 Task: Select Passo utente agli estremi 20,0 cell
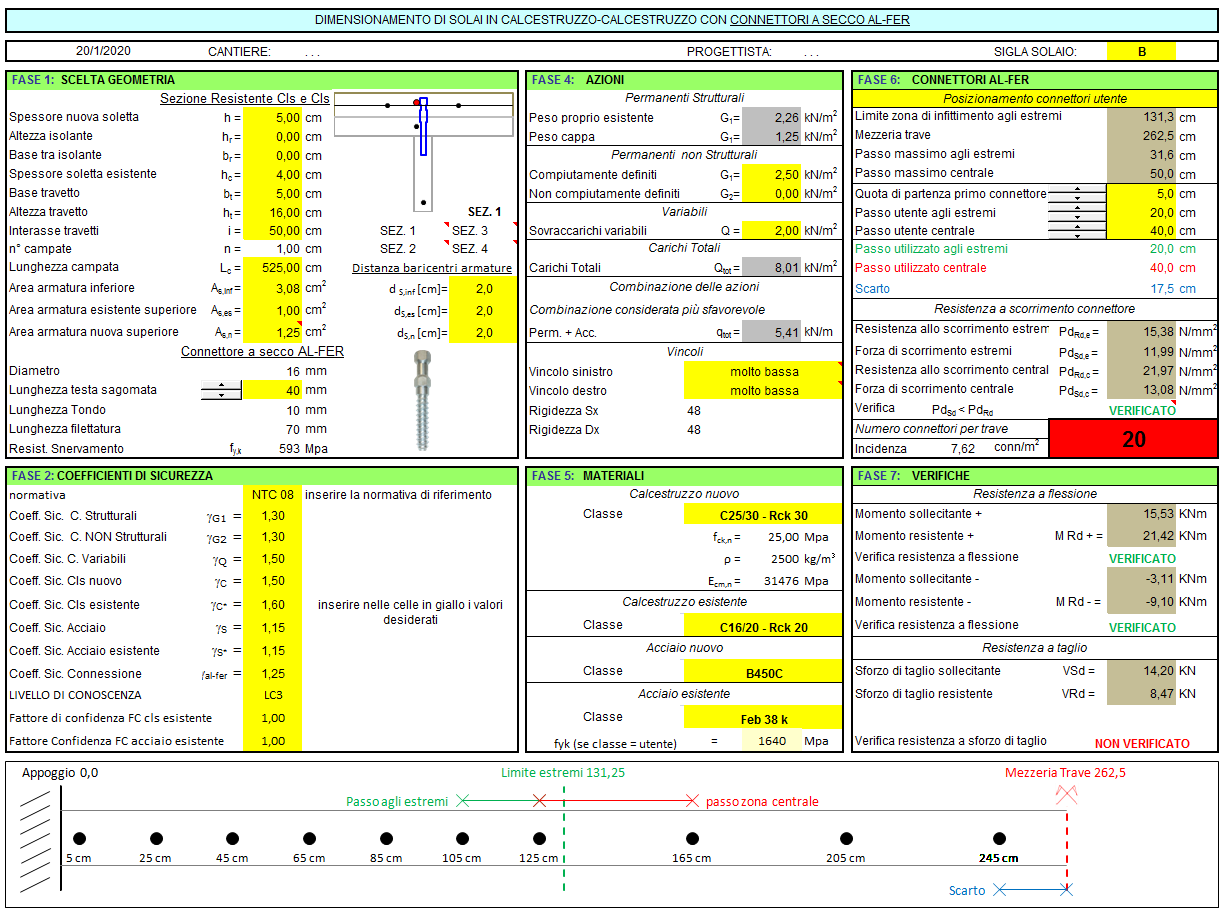[1141, 213]
